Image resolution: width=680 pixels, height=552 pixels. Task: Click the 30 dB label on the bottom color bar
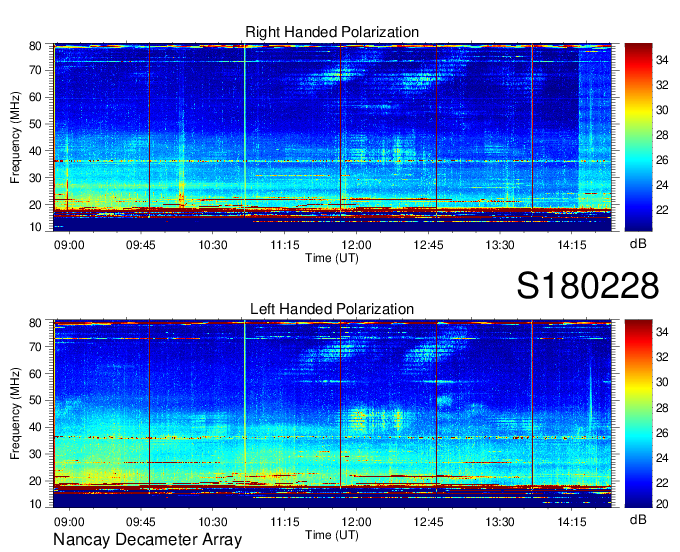(x=662, y=382)
